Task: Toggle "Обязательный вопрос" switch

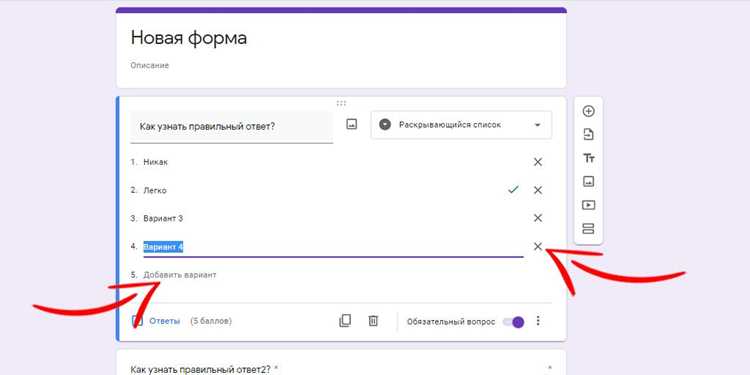Action: point(514,322)
